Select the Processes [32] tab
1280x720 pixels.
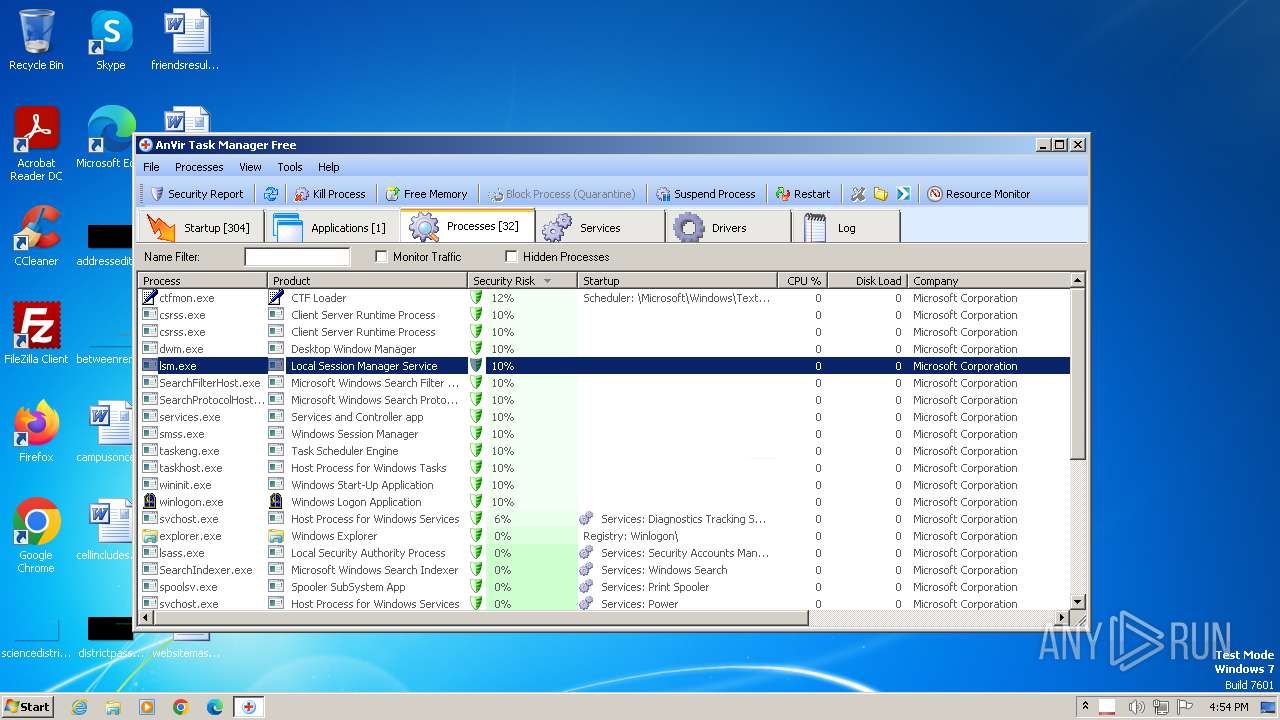pos(467,226)
